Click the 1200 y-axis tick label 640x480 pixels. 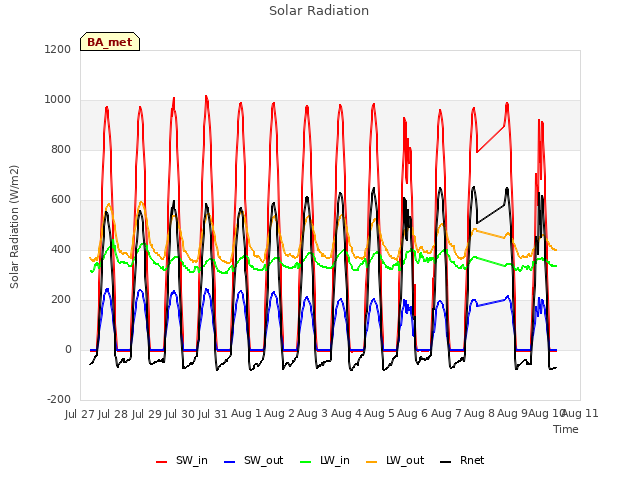pos(58,49)
